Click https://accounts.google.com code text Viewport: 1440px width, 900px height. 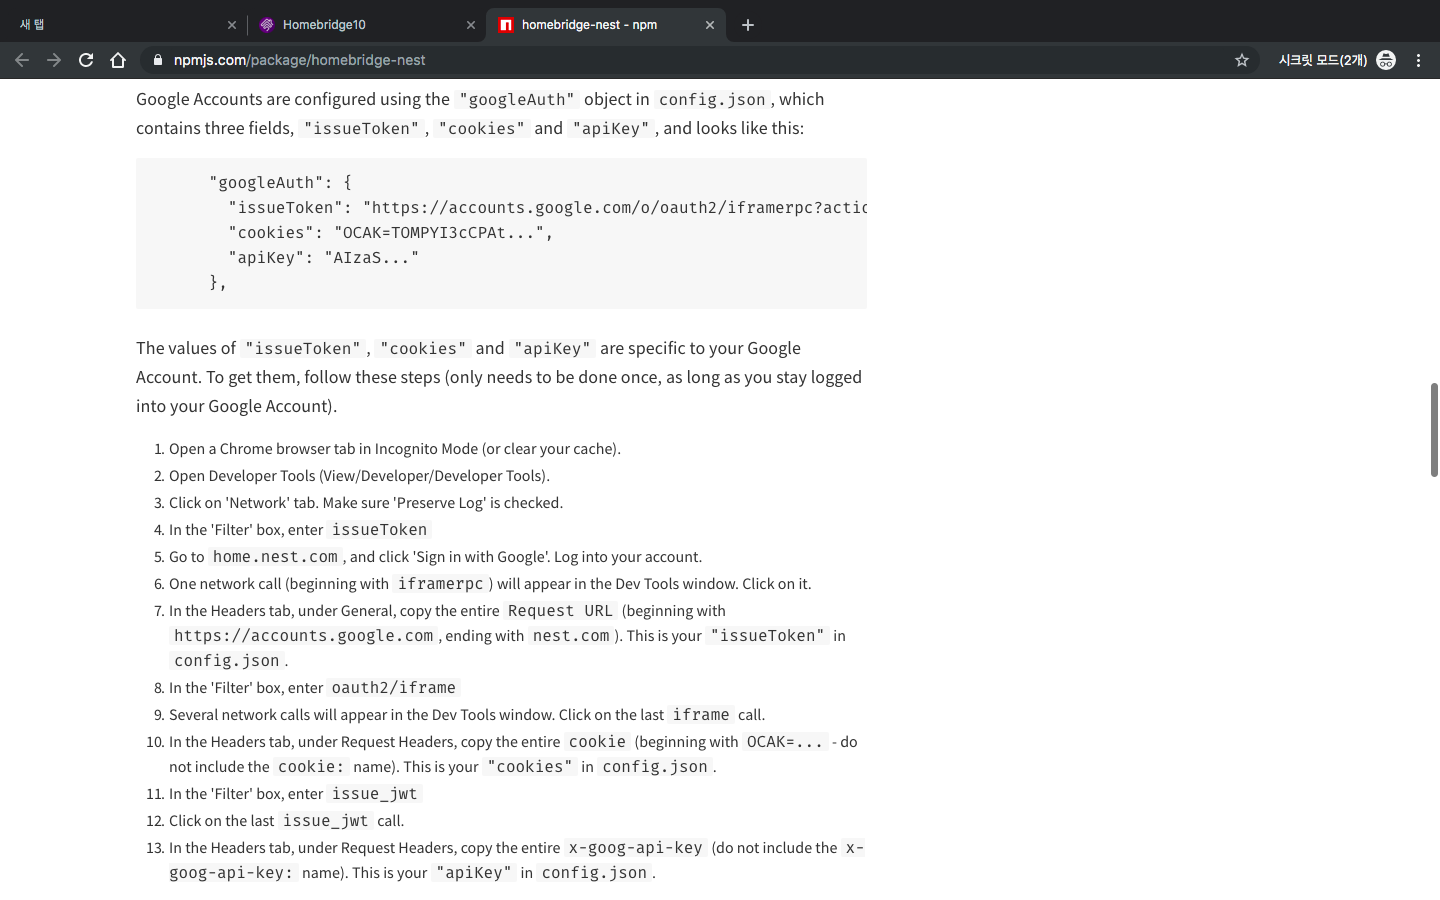[x=304, y=636]
